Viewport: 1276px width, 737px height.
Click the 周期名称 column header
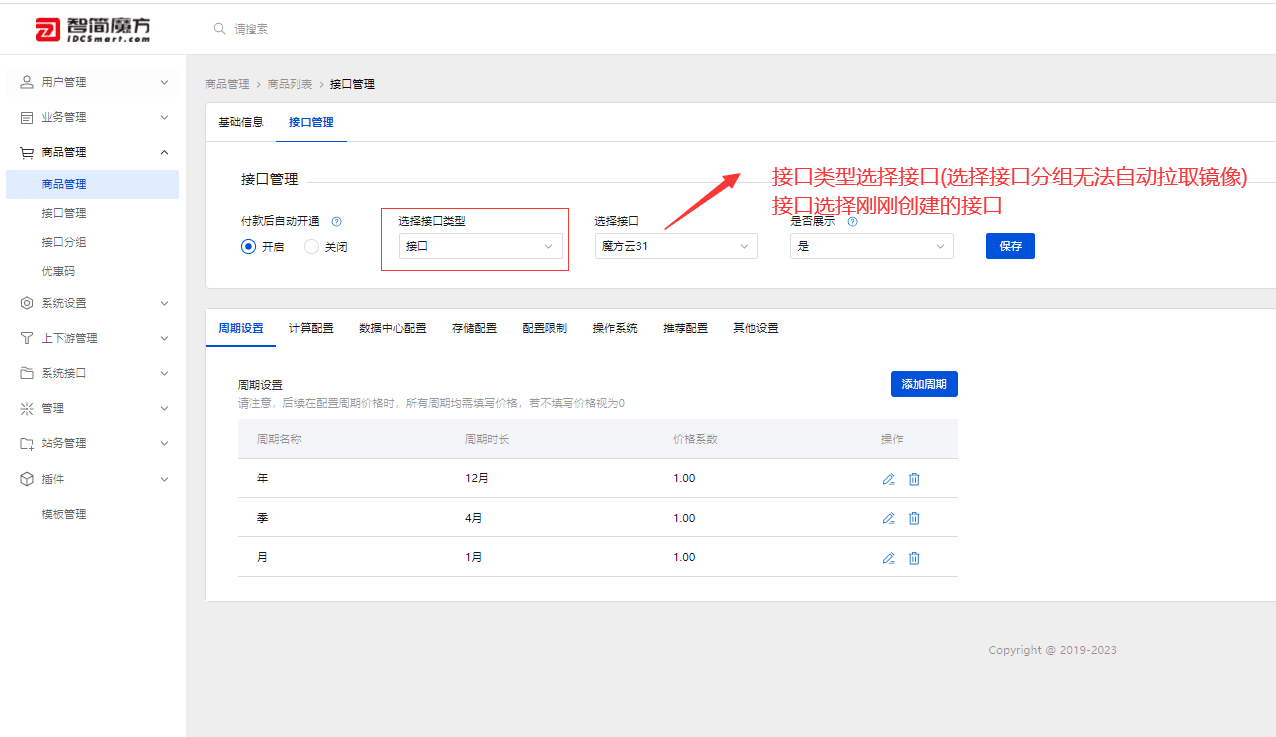click(279, 439)
